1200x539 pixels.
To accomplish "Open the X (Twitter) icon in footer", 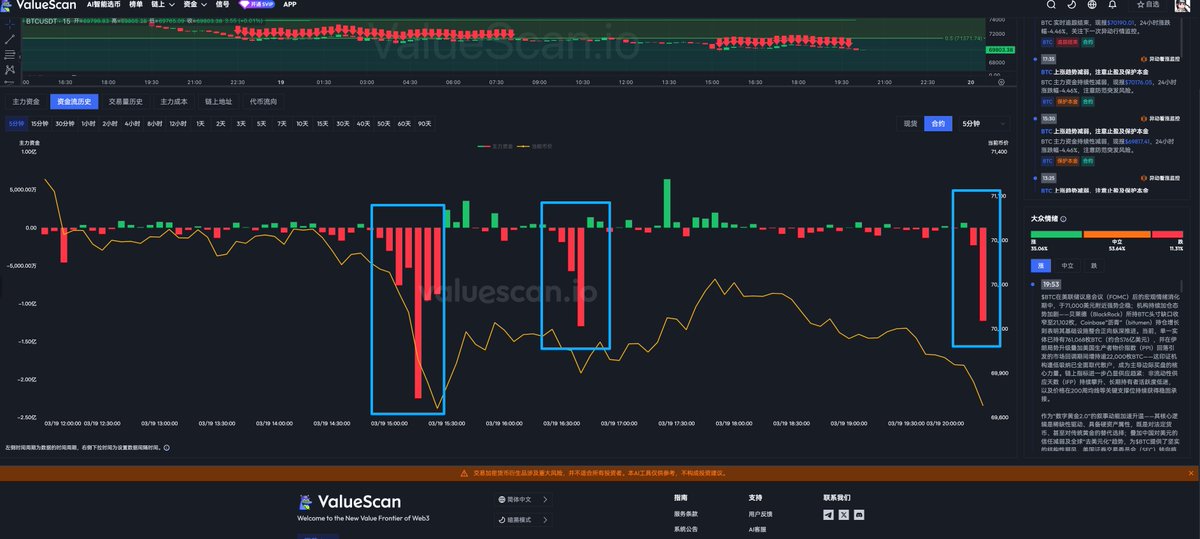I will click(x=844, y=514).
